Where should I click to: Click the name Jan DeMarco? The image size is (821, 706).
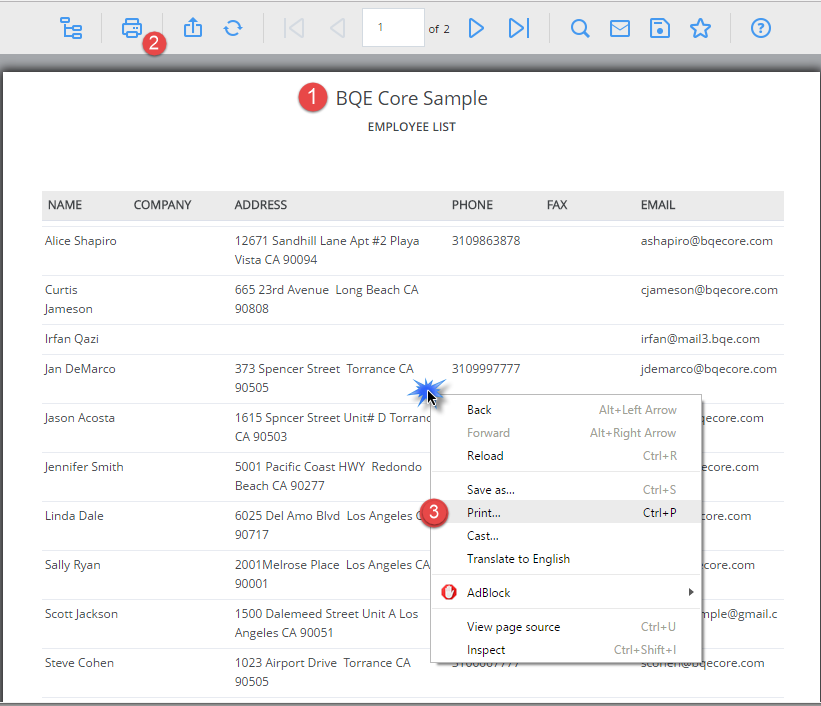80,369
